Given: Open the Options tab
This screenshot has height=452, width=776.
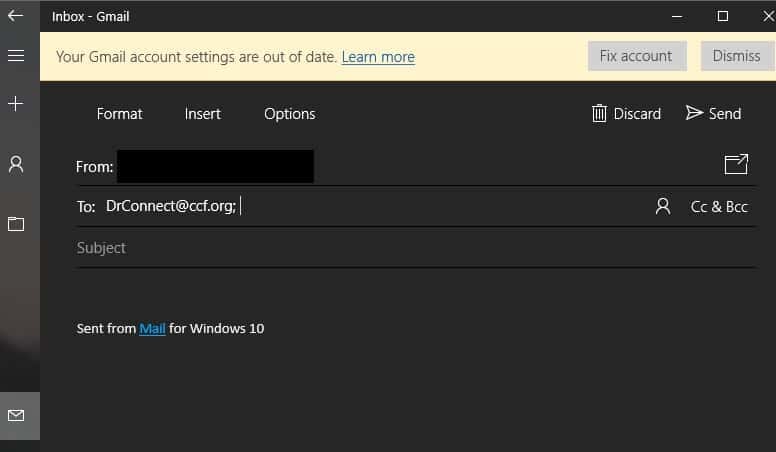Looking at the screenshot, I should 290,114.
